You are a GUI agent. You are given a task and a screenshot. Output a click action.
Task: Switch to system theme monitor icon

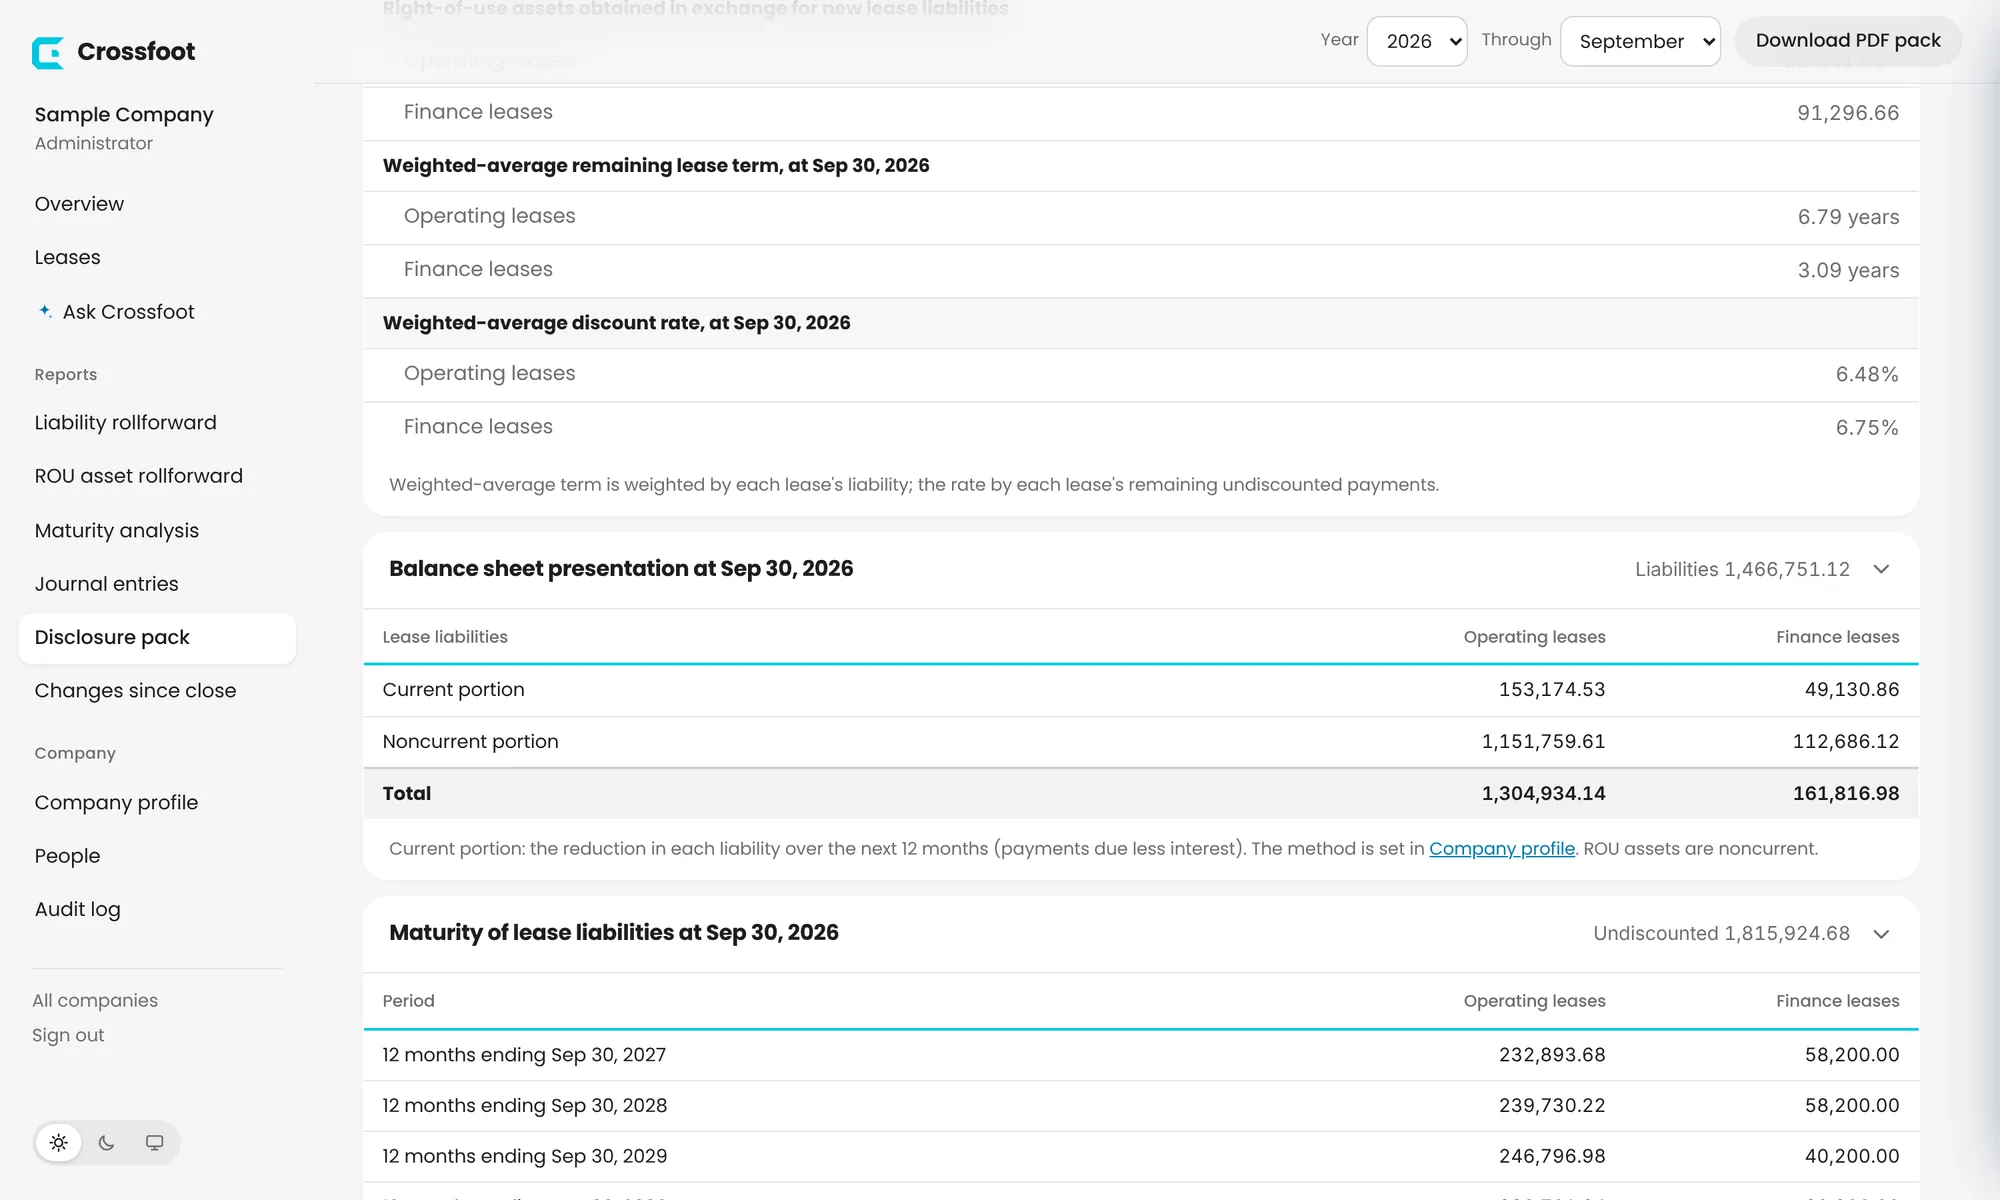point(155,1142)
